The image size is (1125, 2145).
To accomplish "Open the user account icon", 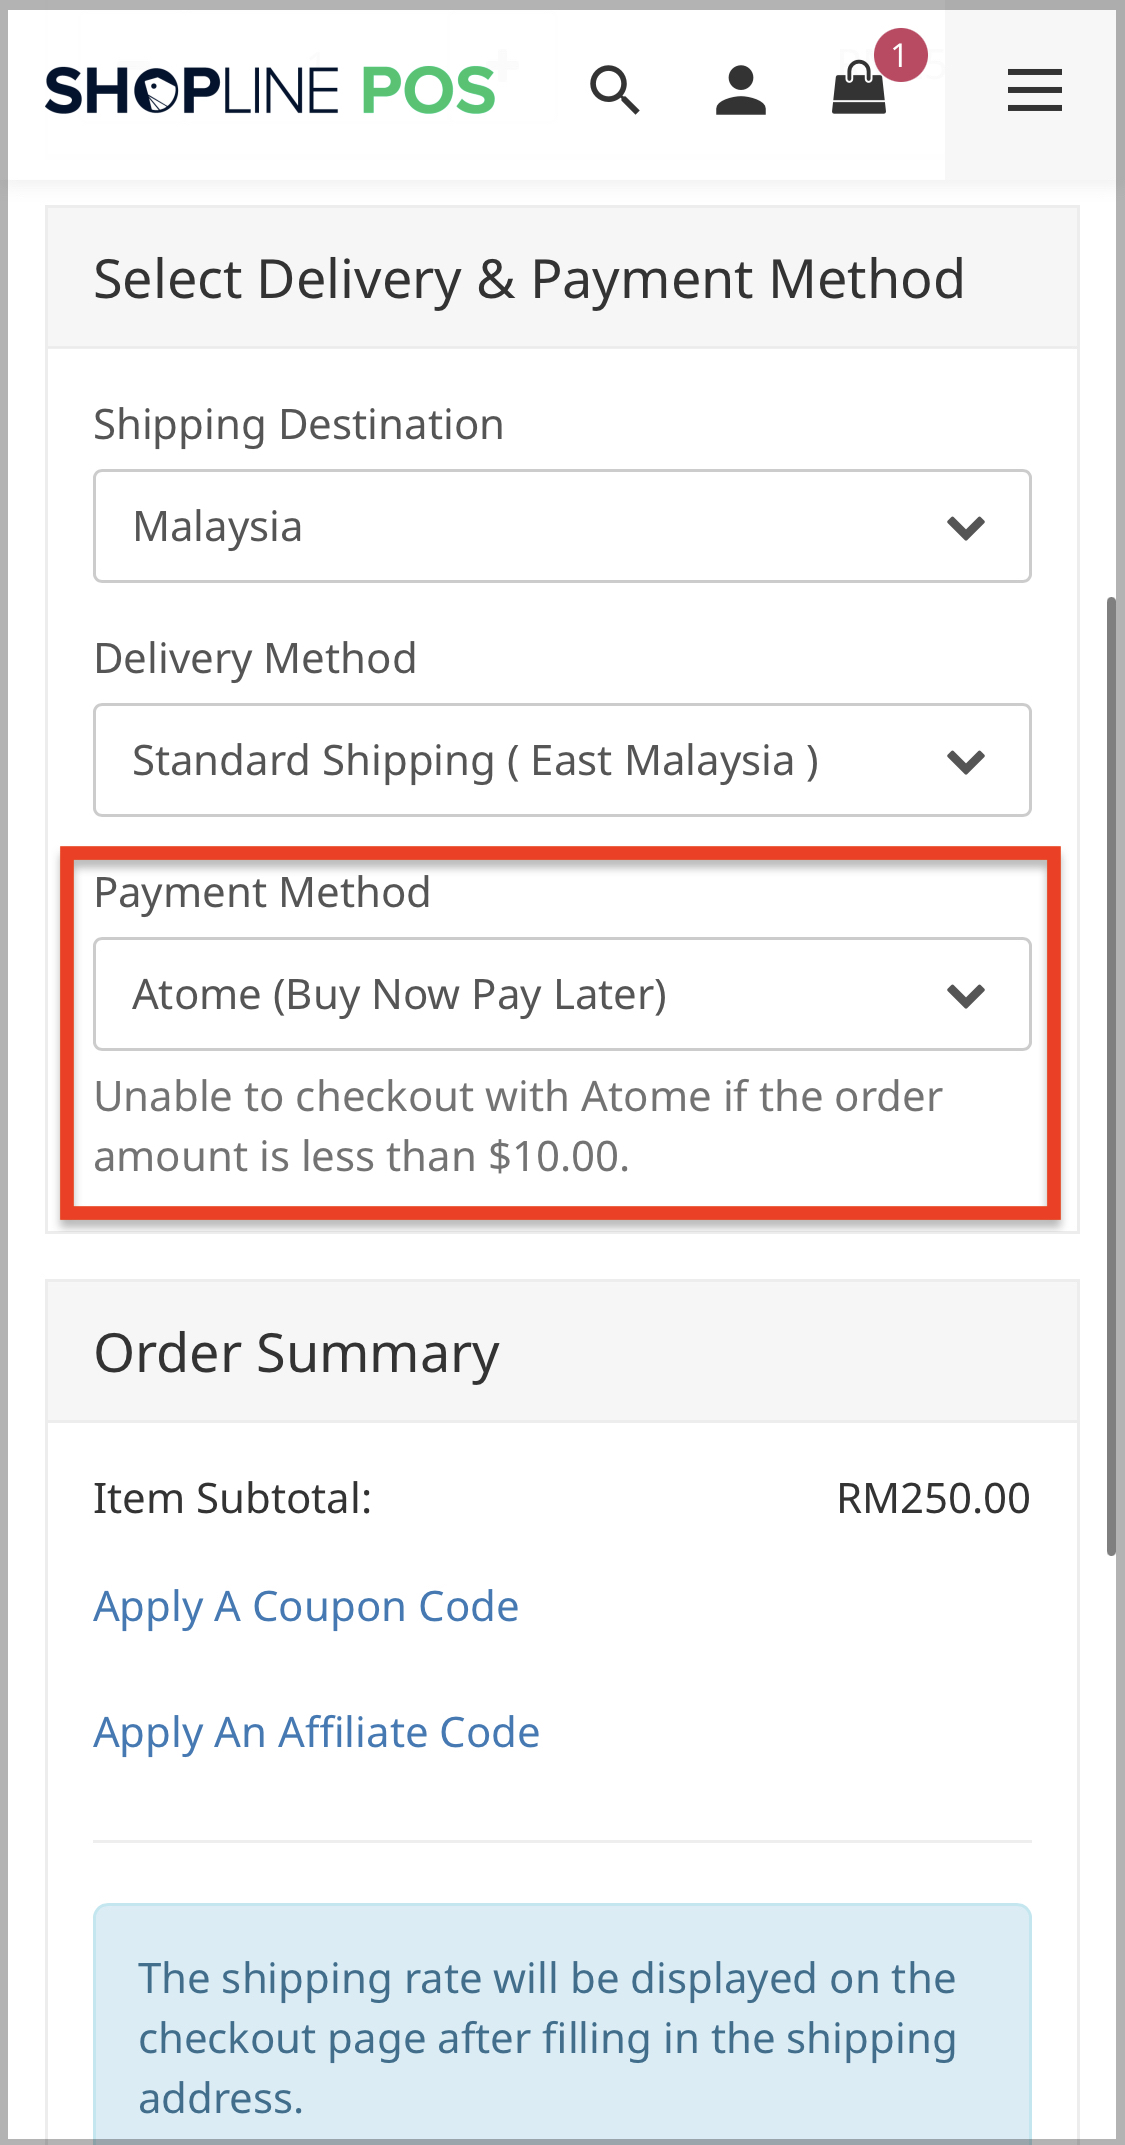I will [740, 91].
